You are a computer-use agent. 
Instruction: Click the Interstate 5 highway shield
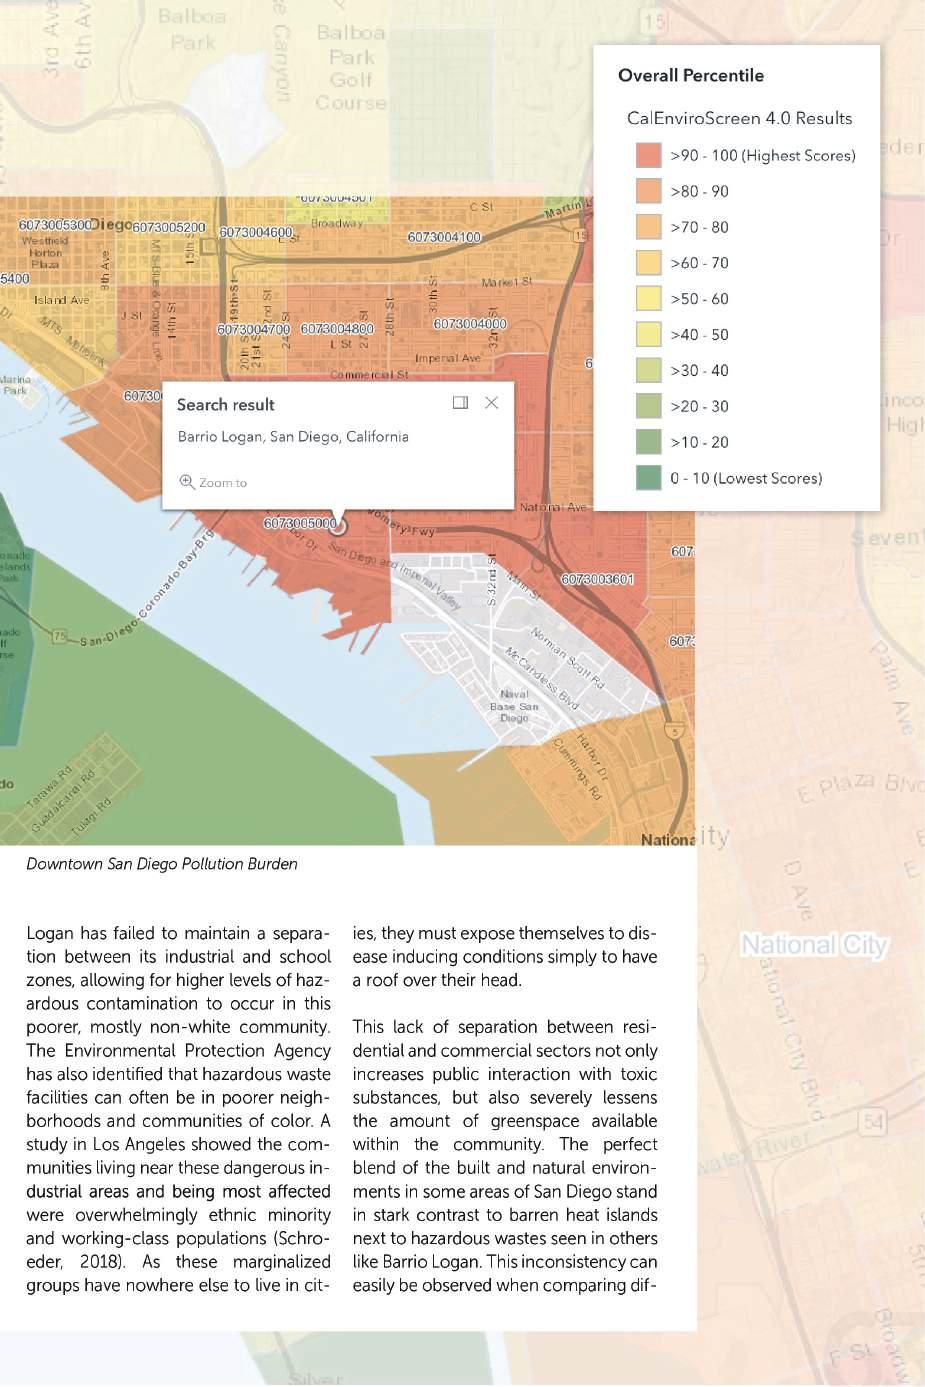(676, 733)
